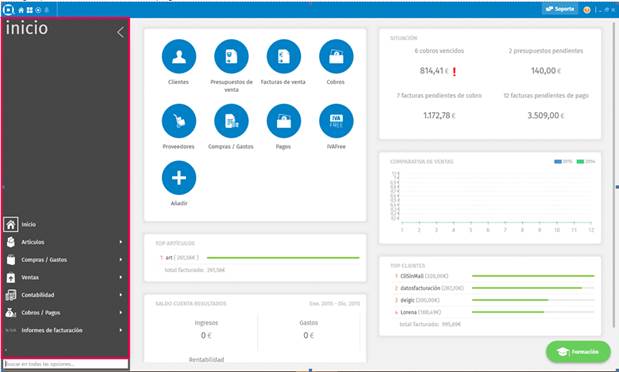The width and height of the screenshot is (619, 372).
Task: Expand Informes de facturación submenu arrow
Action: click(x=121, y=331)
